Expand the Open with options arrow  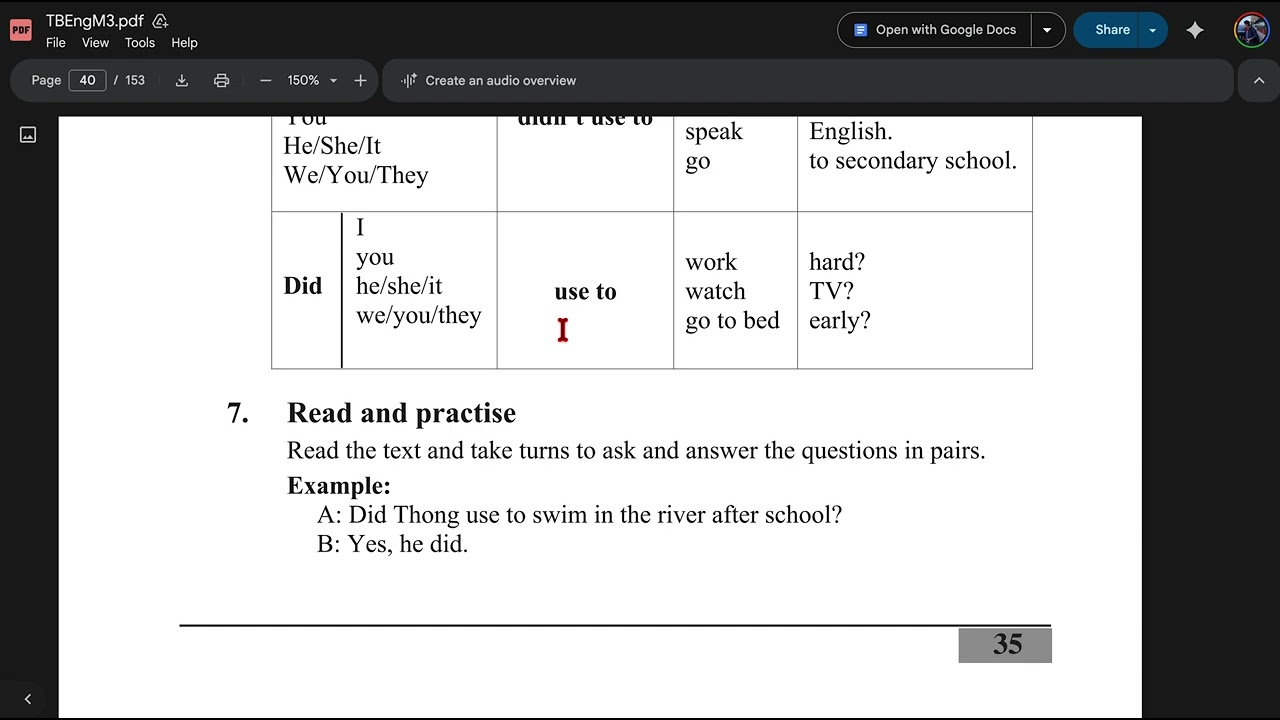point(1047,30)
